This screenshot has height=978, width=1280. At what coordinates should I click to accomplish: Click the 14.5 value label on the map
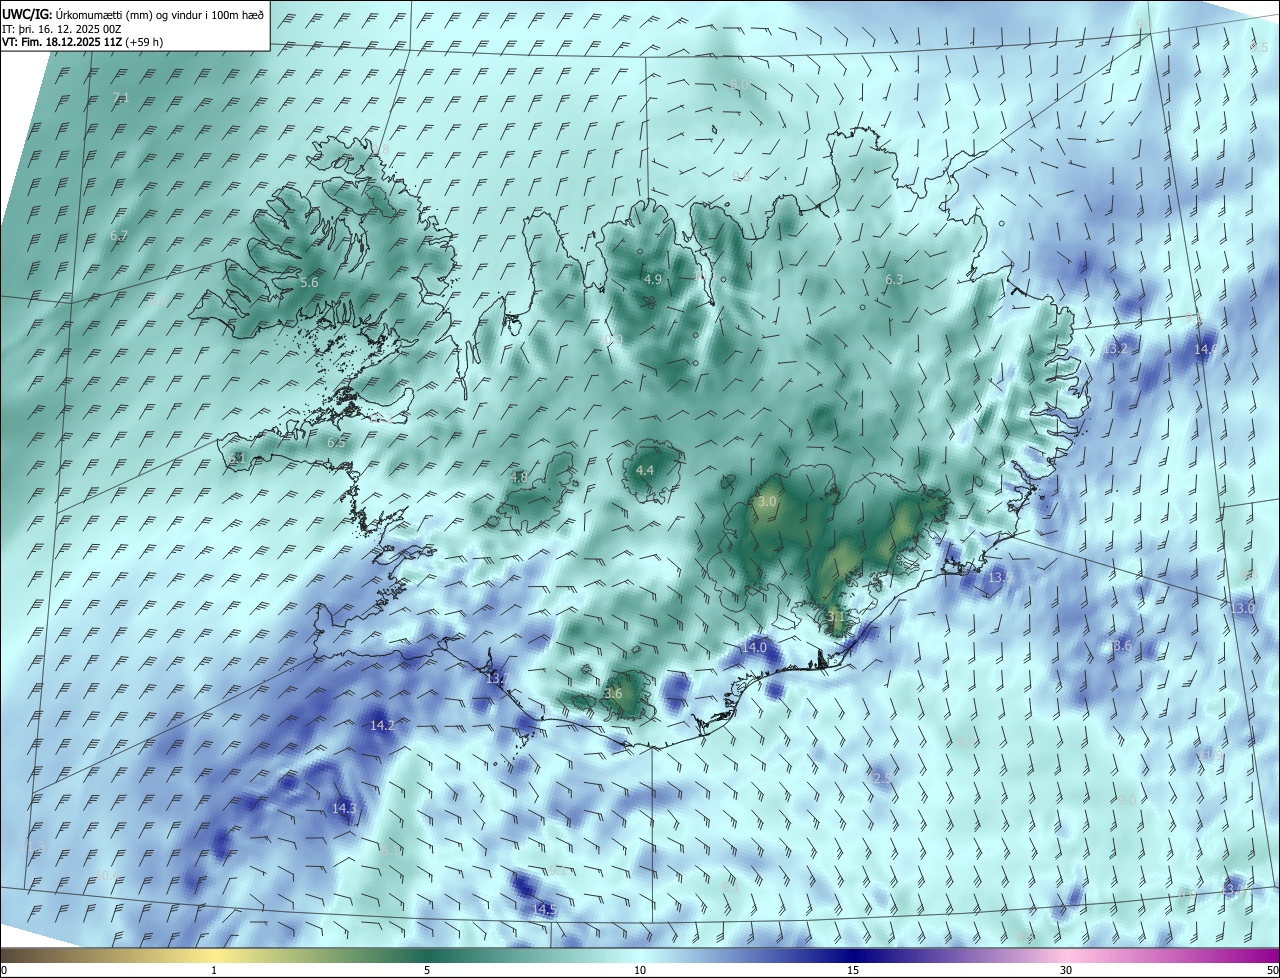545,909
